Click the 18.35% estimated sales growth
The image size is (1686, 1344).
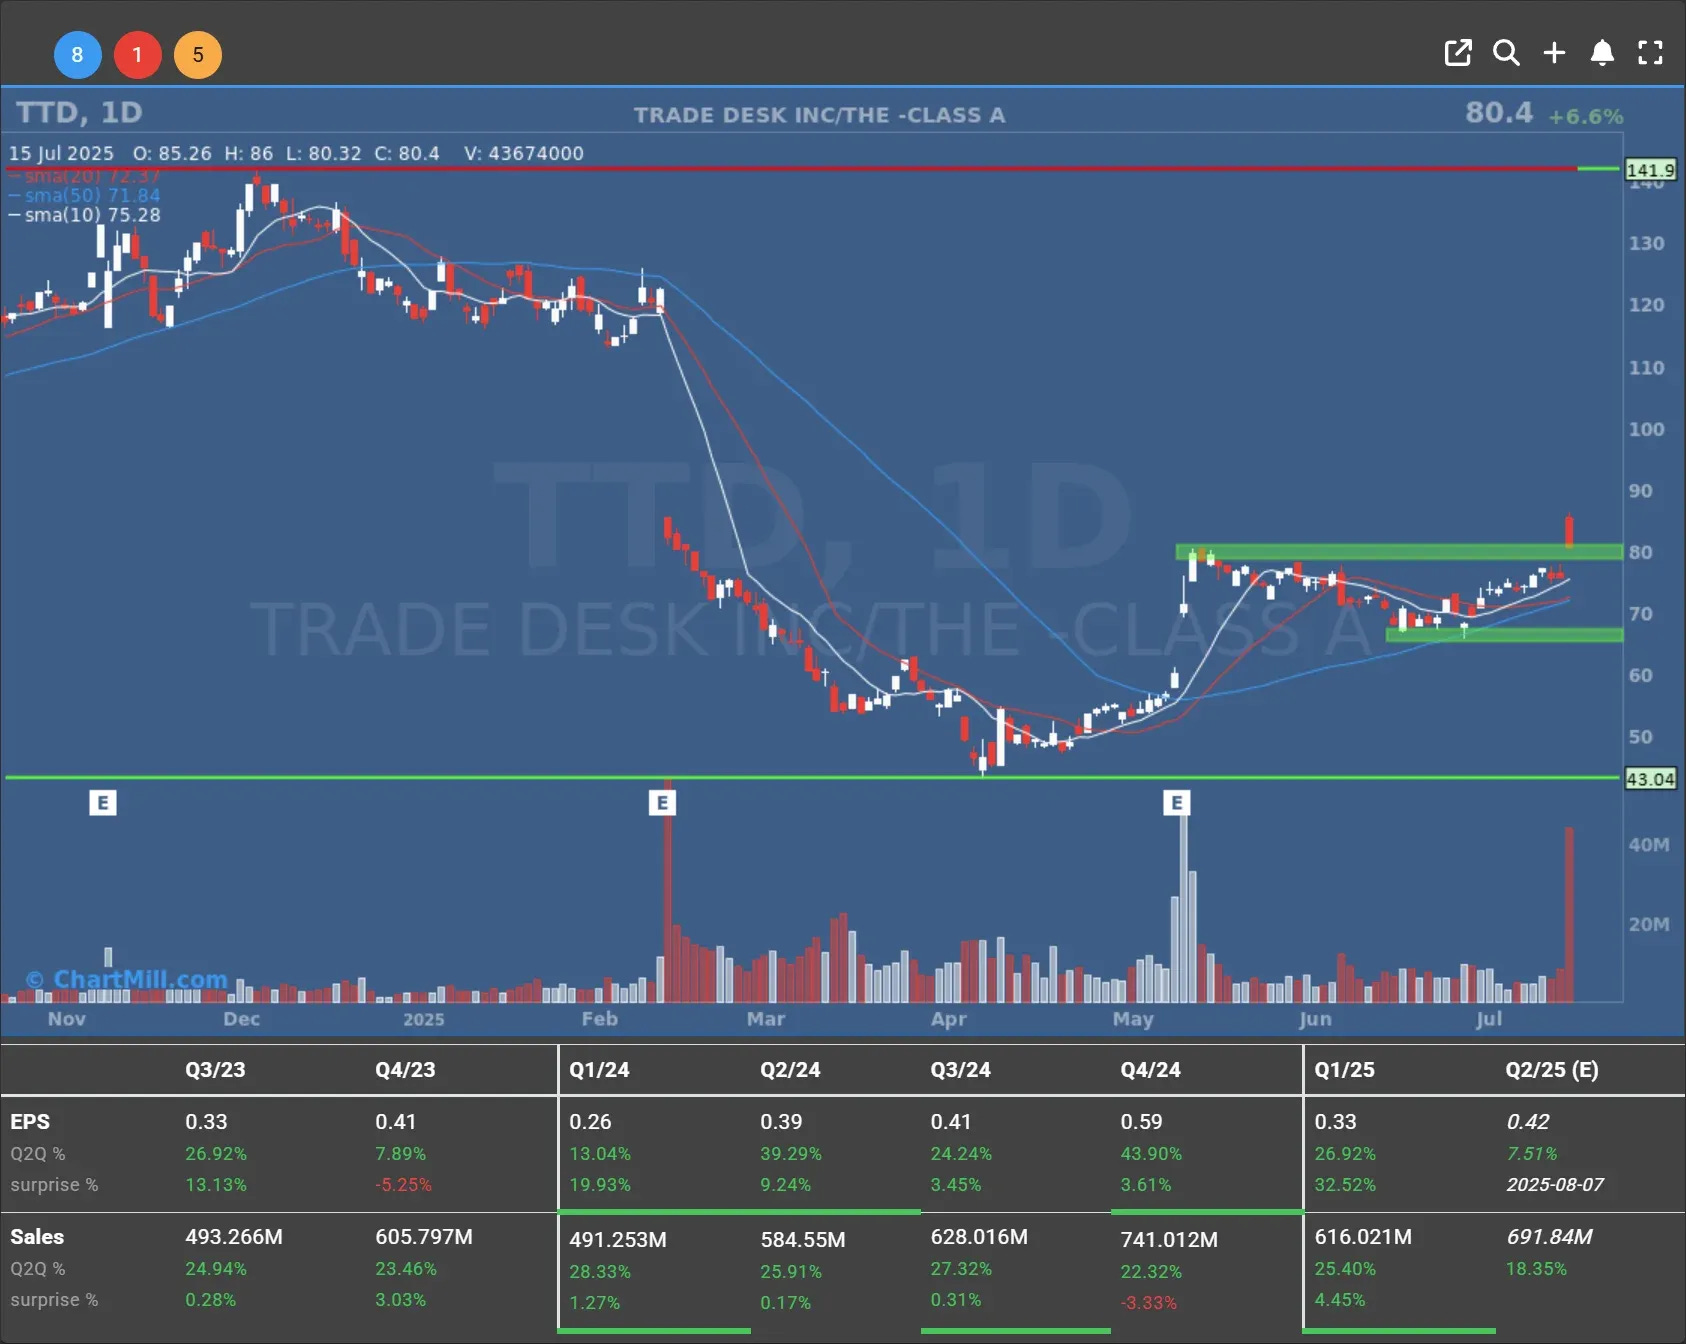(1536, 1269)
